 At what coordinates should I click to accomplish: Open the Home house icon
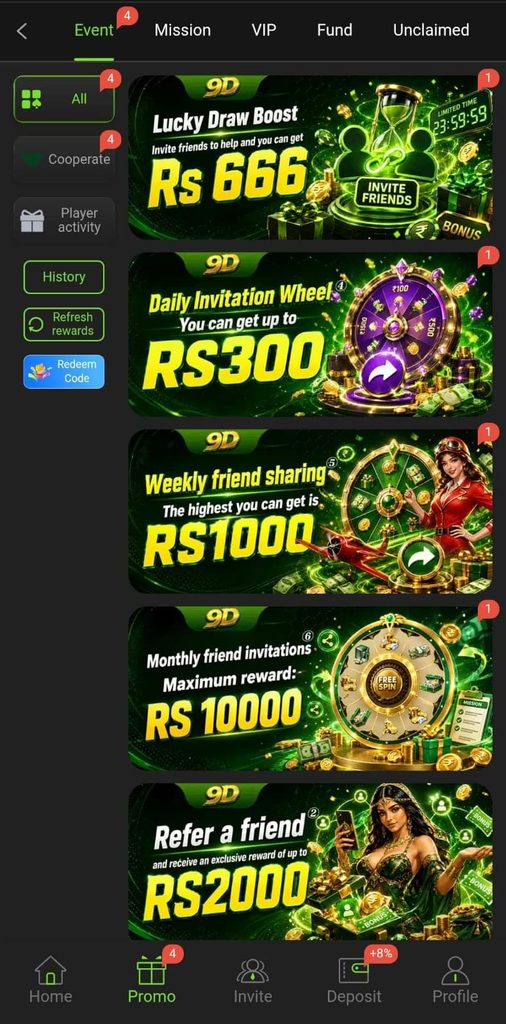pyautogui.click(x=50, y=970)
